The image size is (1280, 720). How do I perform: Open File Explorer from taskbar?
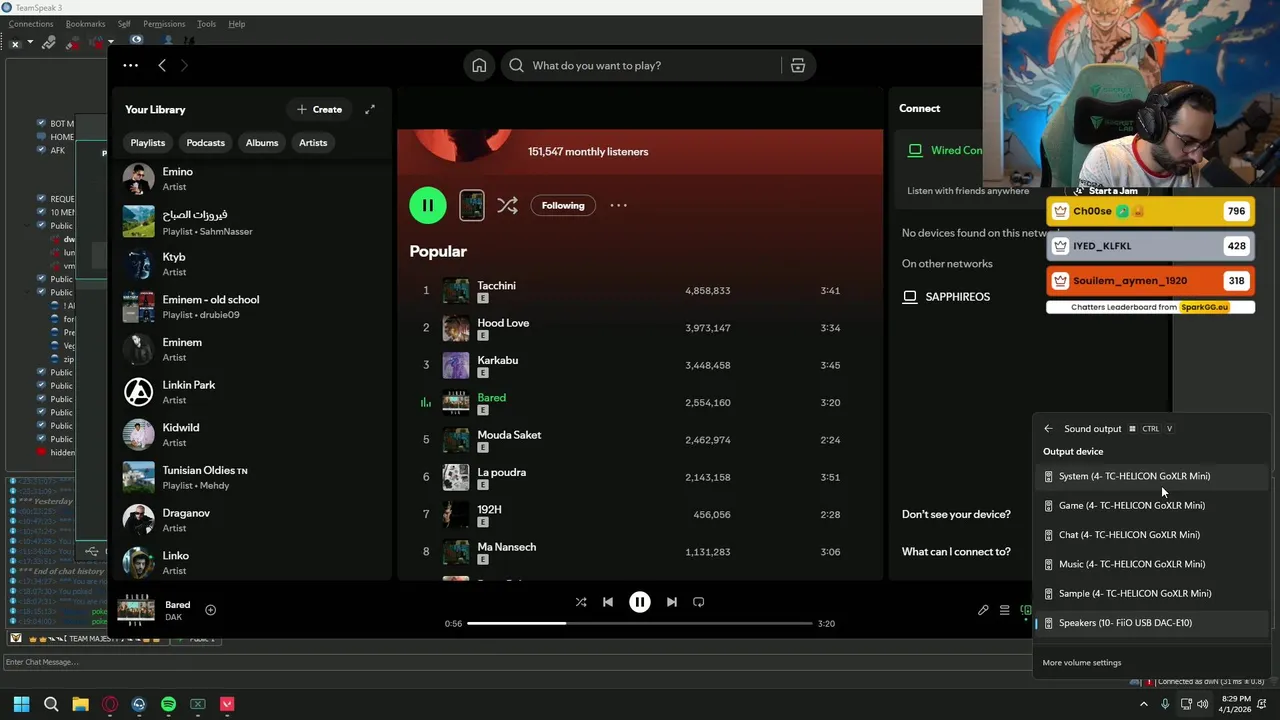pos(80,704)
